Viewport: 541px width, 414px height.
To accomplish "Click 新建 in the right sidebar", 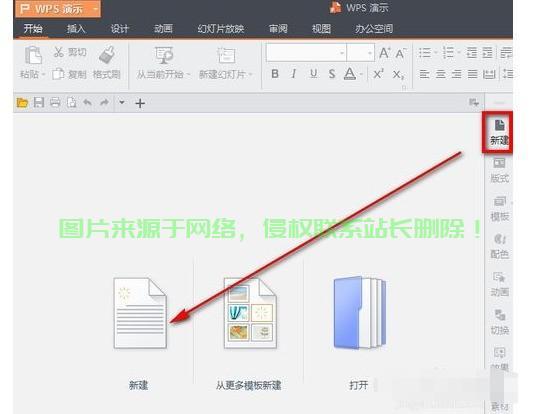I will pyautogui.click(x=498, y=132).
